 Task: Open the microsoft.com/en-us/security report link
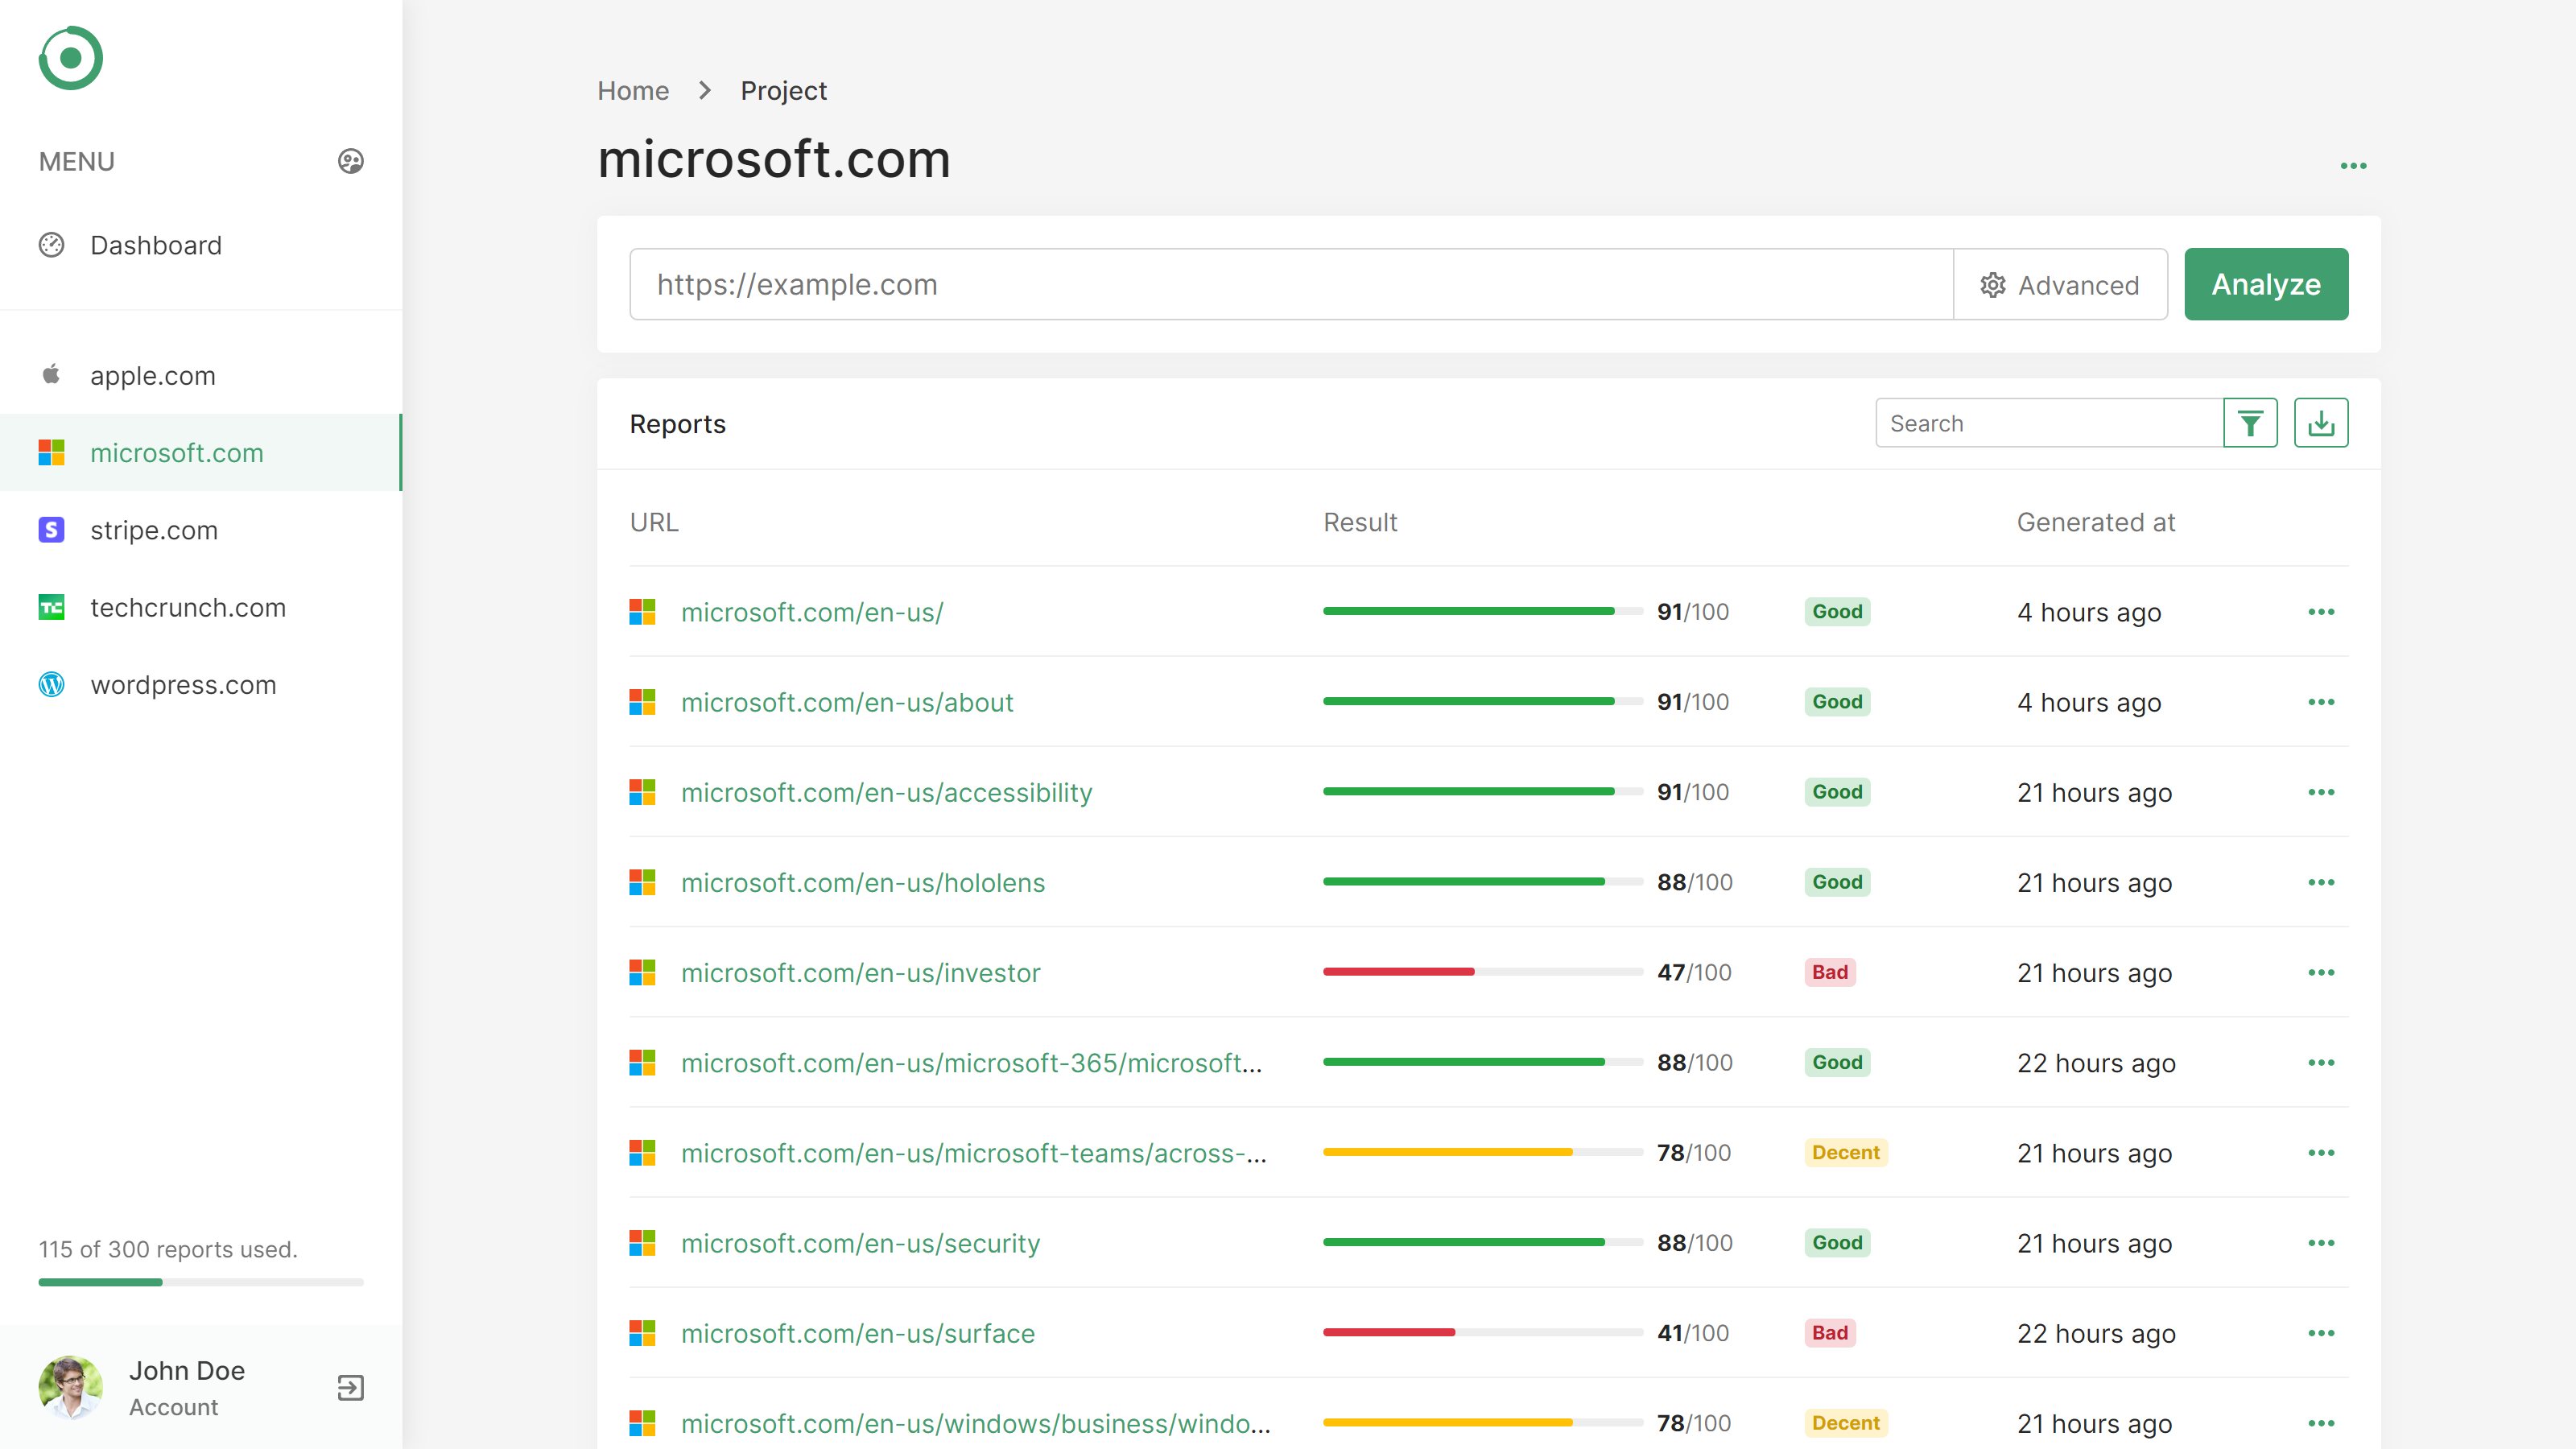(860, 1243)
